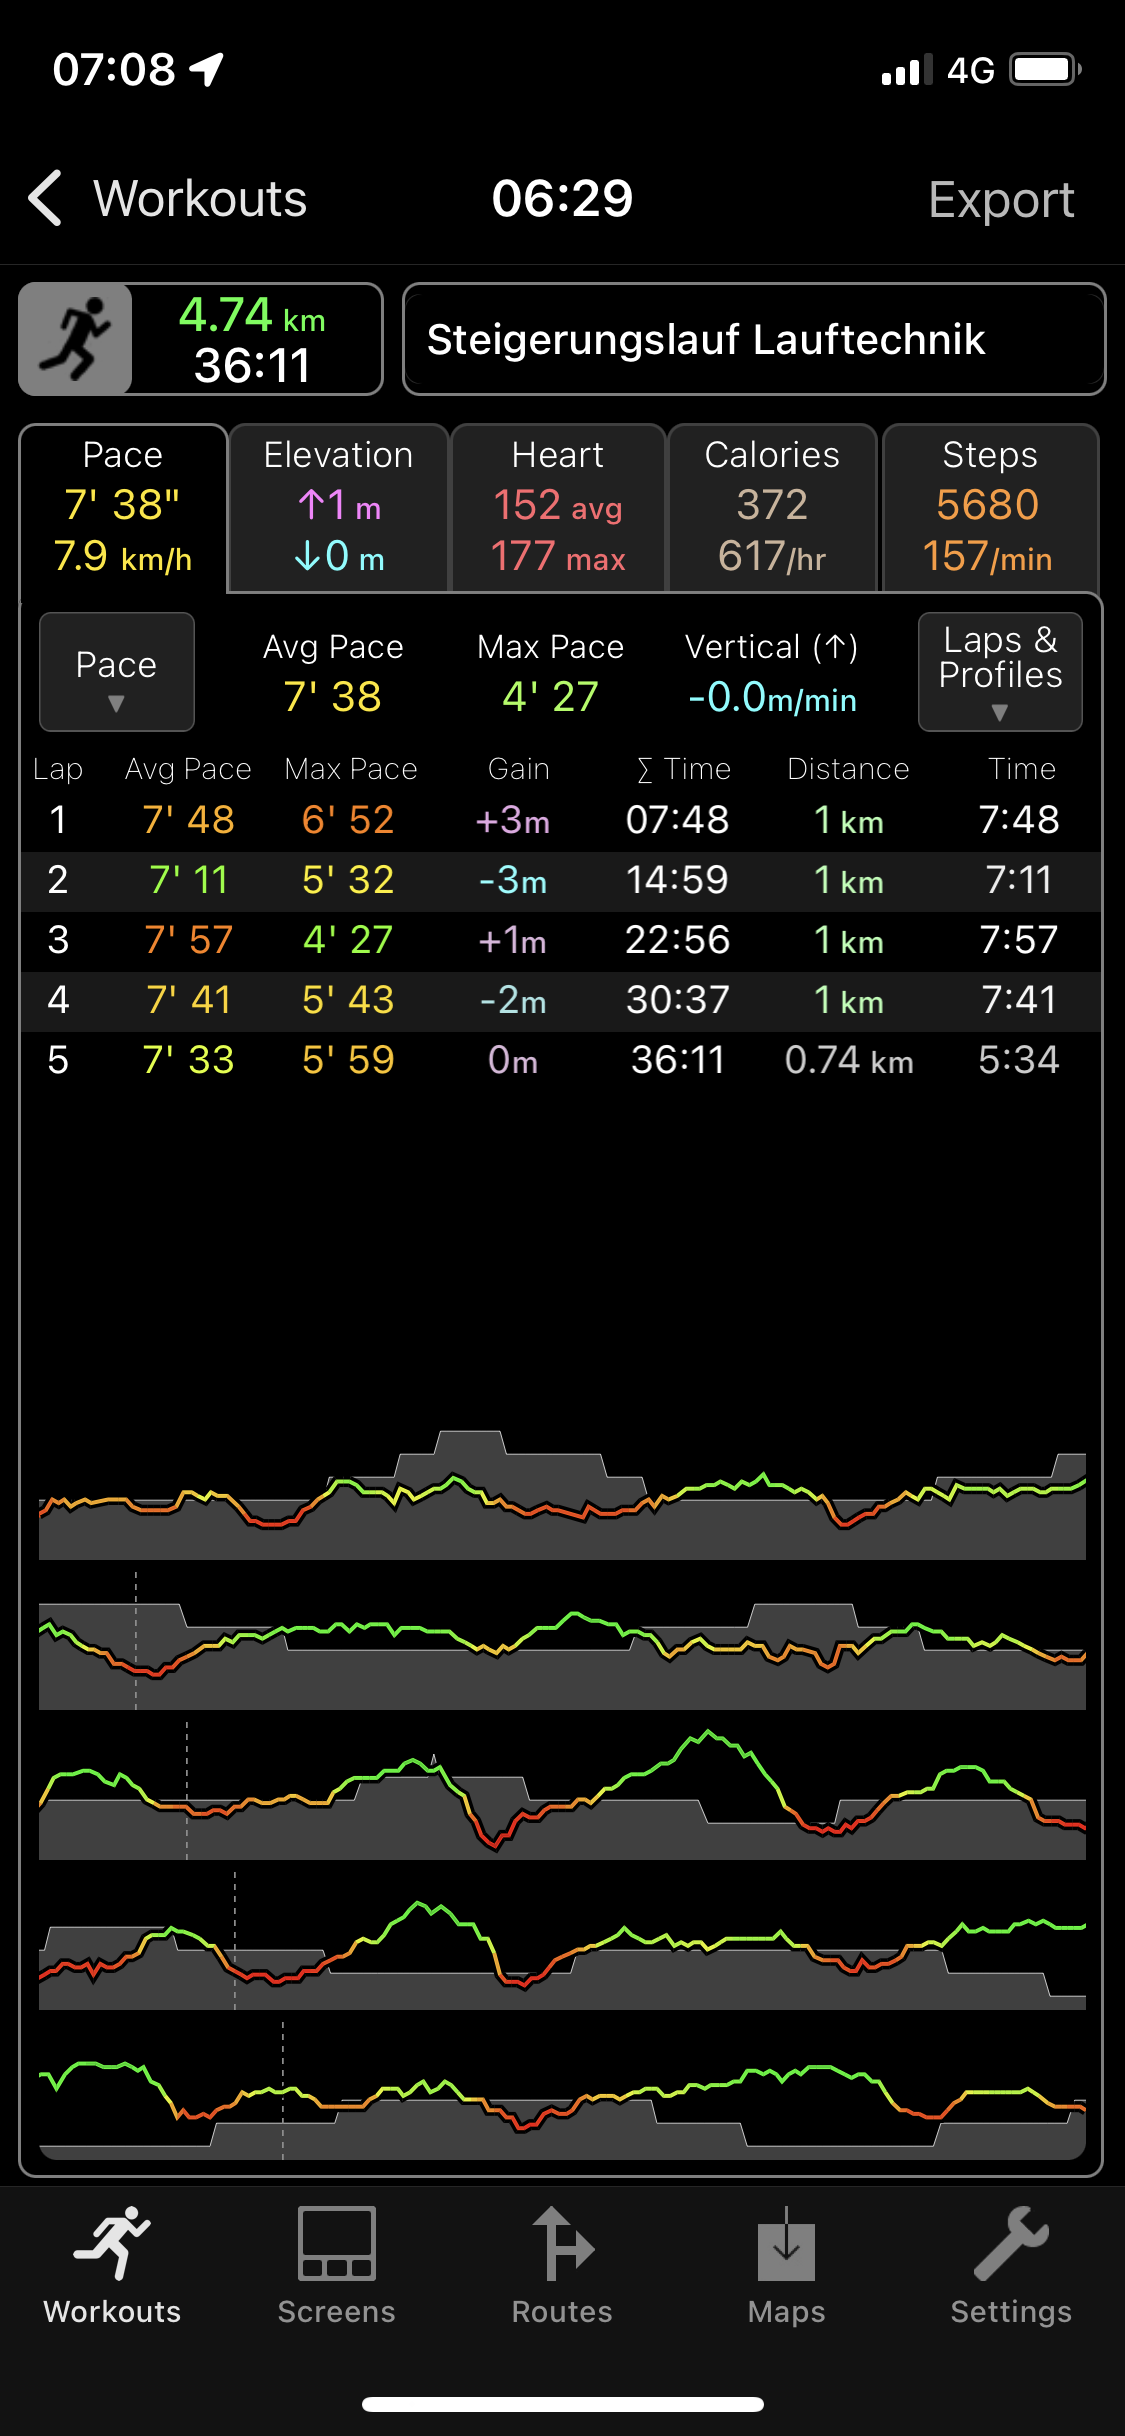Screen dimensions: 1125x2436
Task: Open Workouts tab runner icon in bottom bar
Action: pyautogui.click(x=112, y=2245)
